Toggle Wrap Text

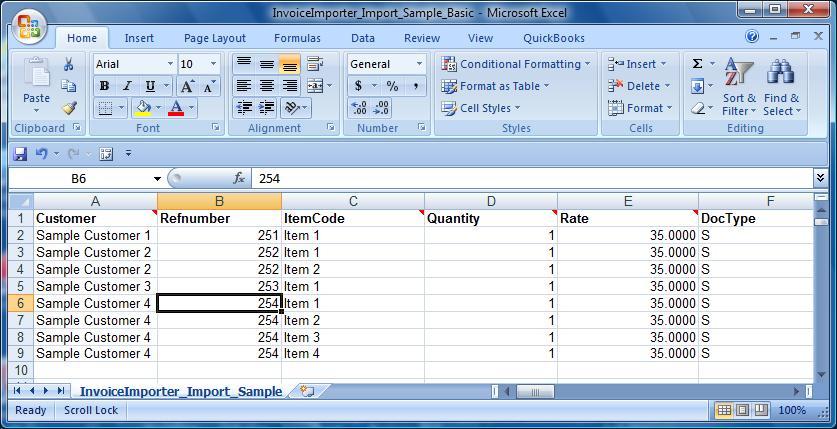[x=315, y=64]
